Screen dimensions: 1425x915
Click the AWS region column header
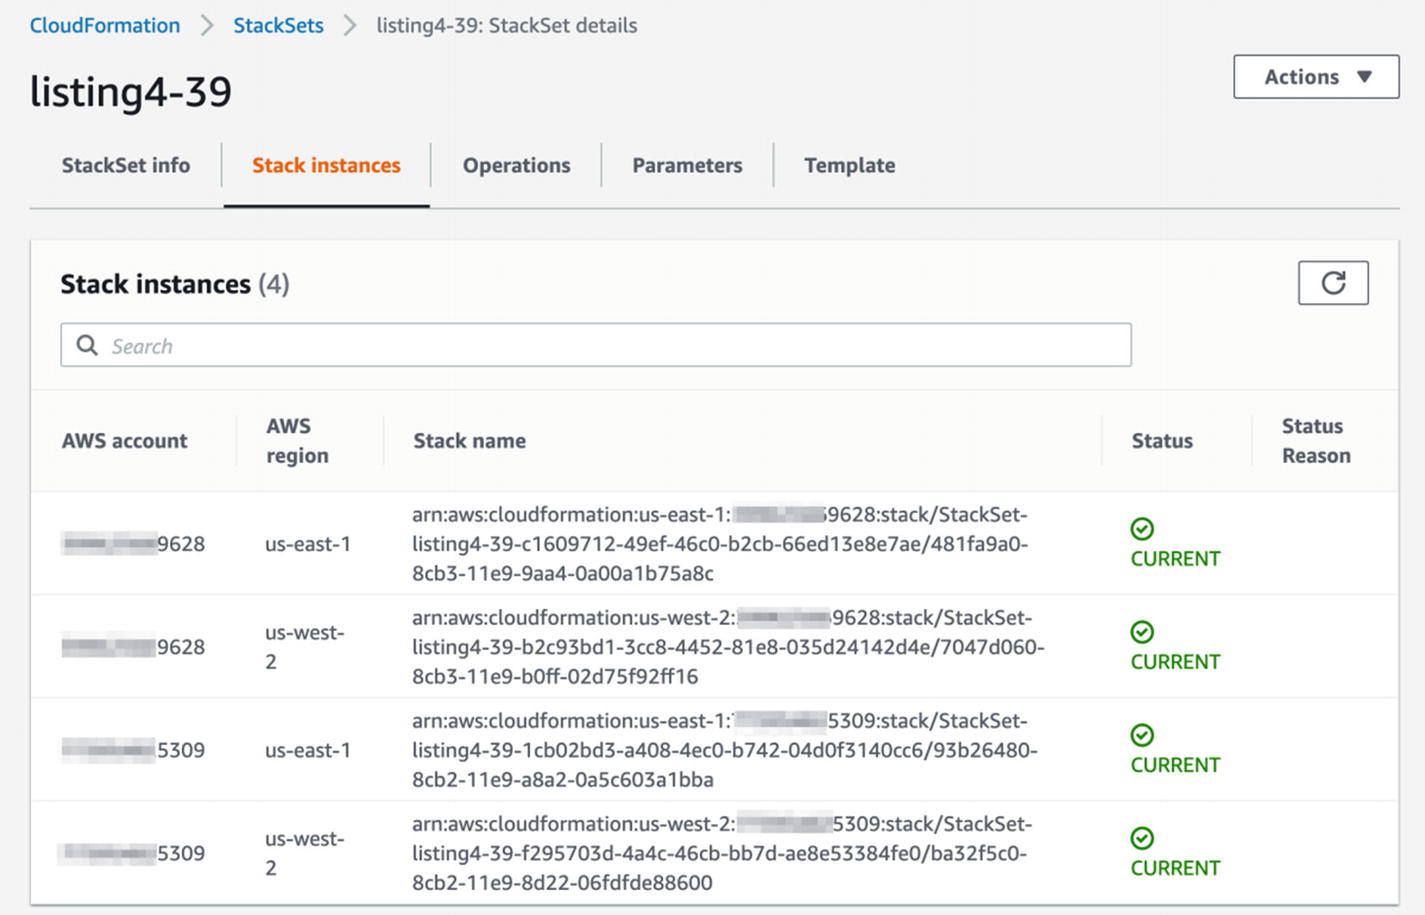(x=297, y=440)
